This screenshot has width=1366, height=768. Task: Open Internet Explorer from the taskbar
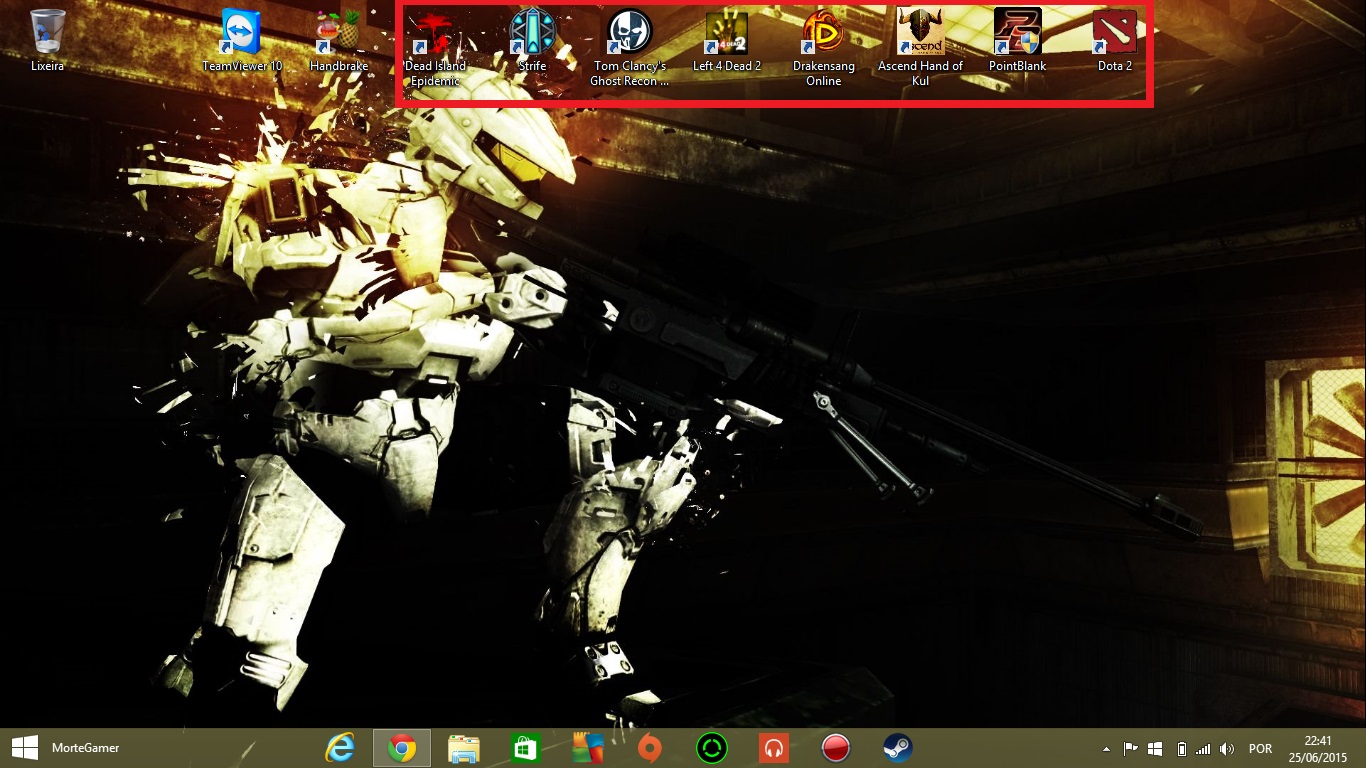[x=341, y=748]
